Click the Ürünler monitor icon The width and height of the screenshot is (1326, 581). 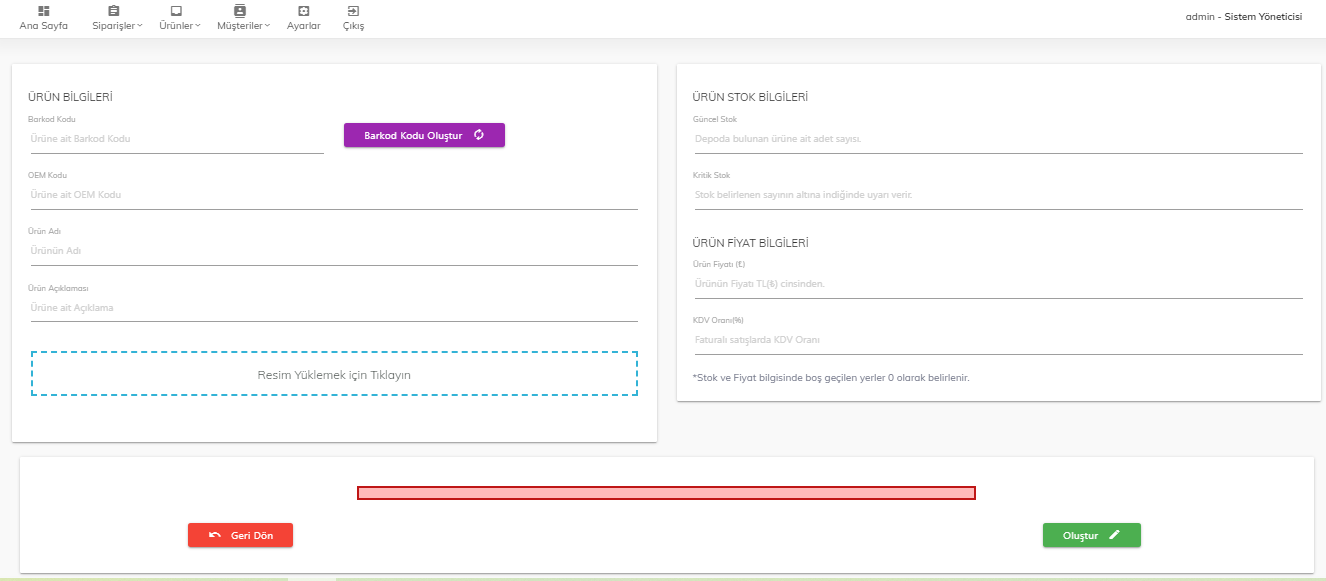[x=176, y=11]
